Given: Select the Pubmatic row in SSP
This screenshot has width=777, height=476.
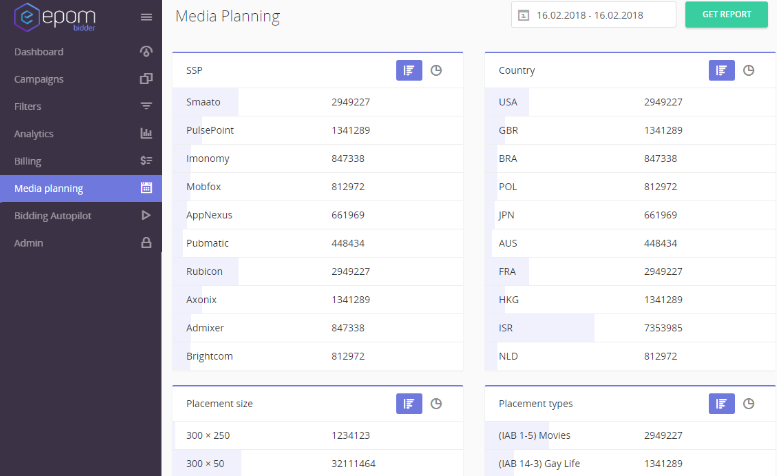Looking at the screenshot, I should (318, 243).
